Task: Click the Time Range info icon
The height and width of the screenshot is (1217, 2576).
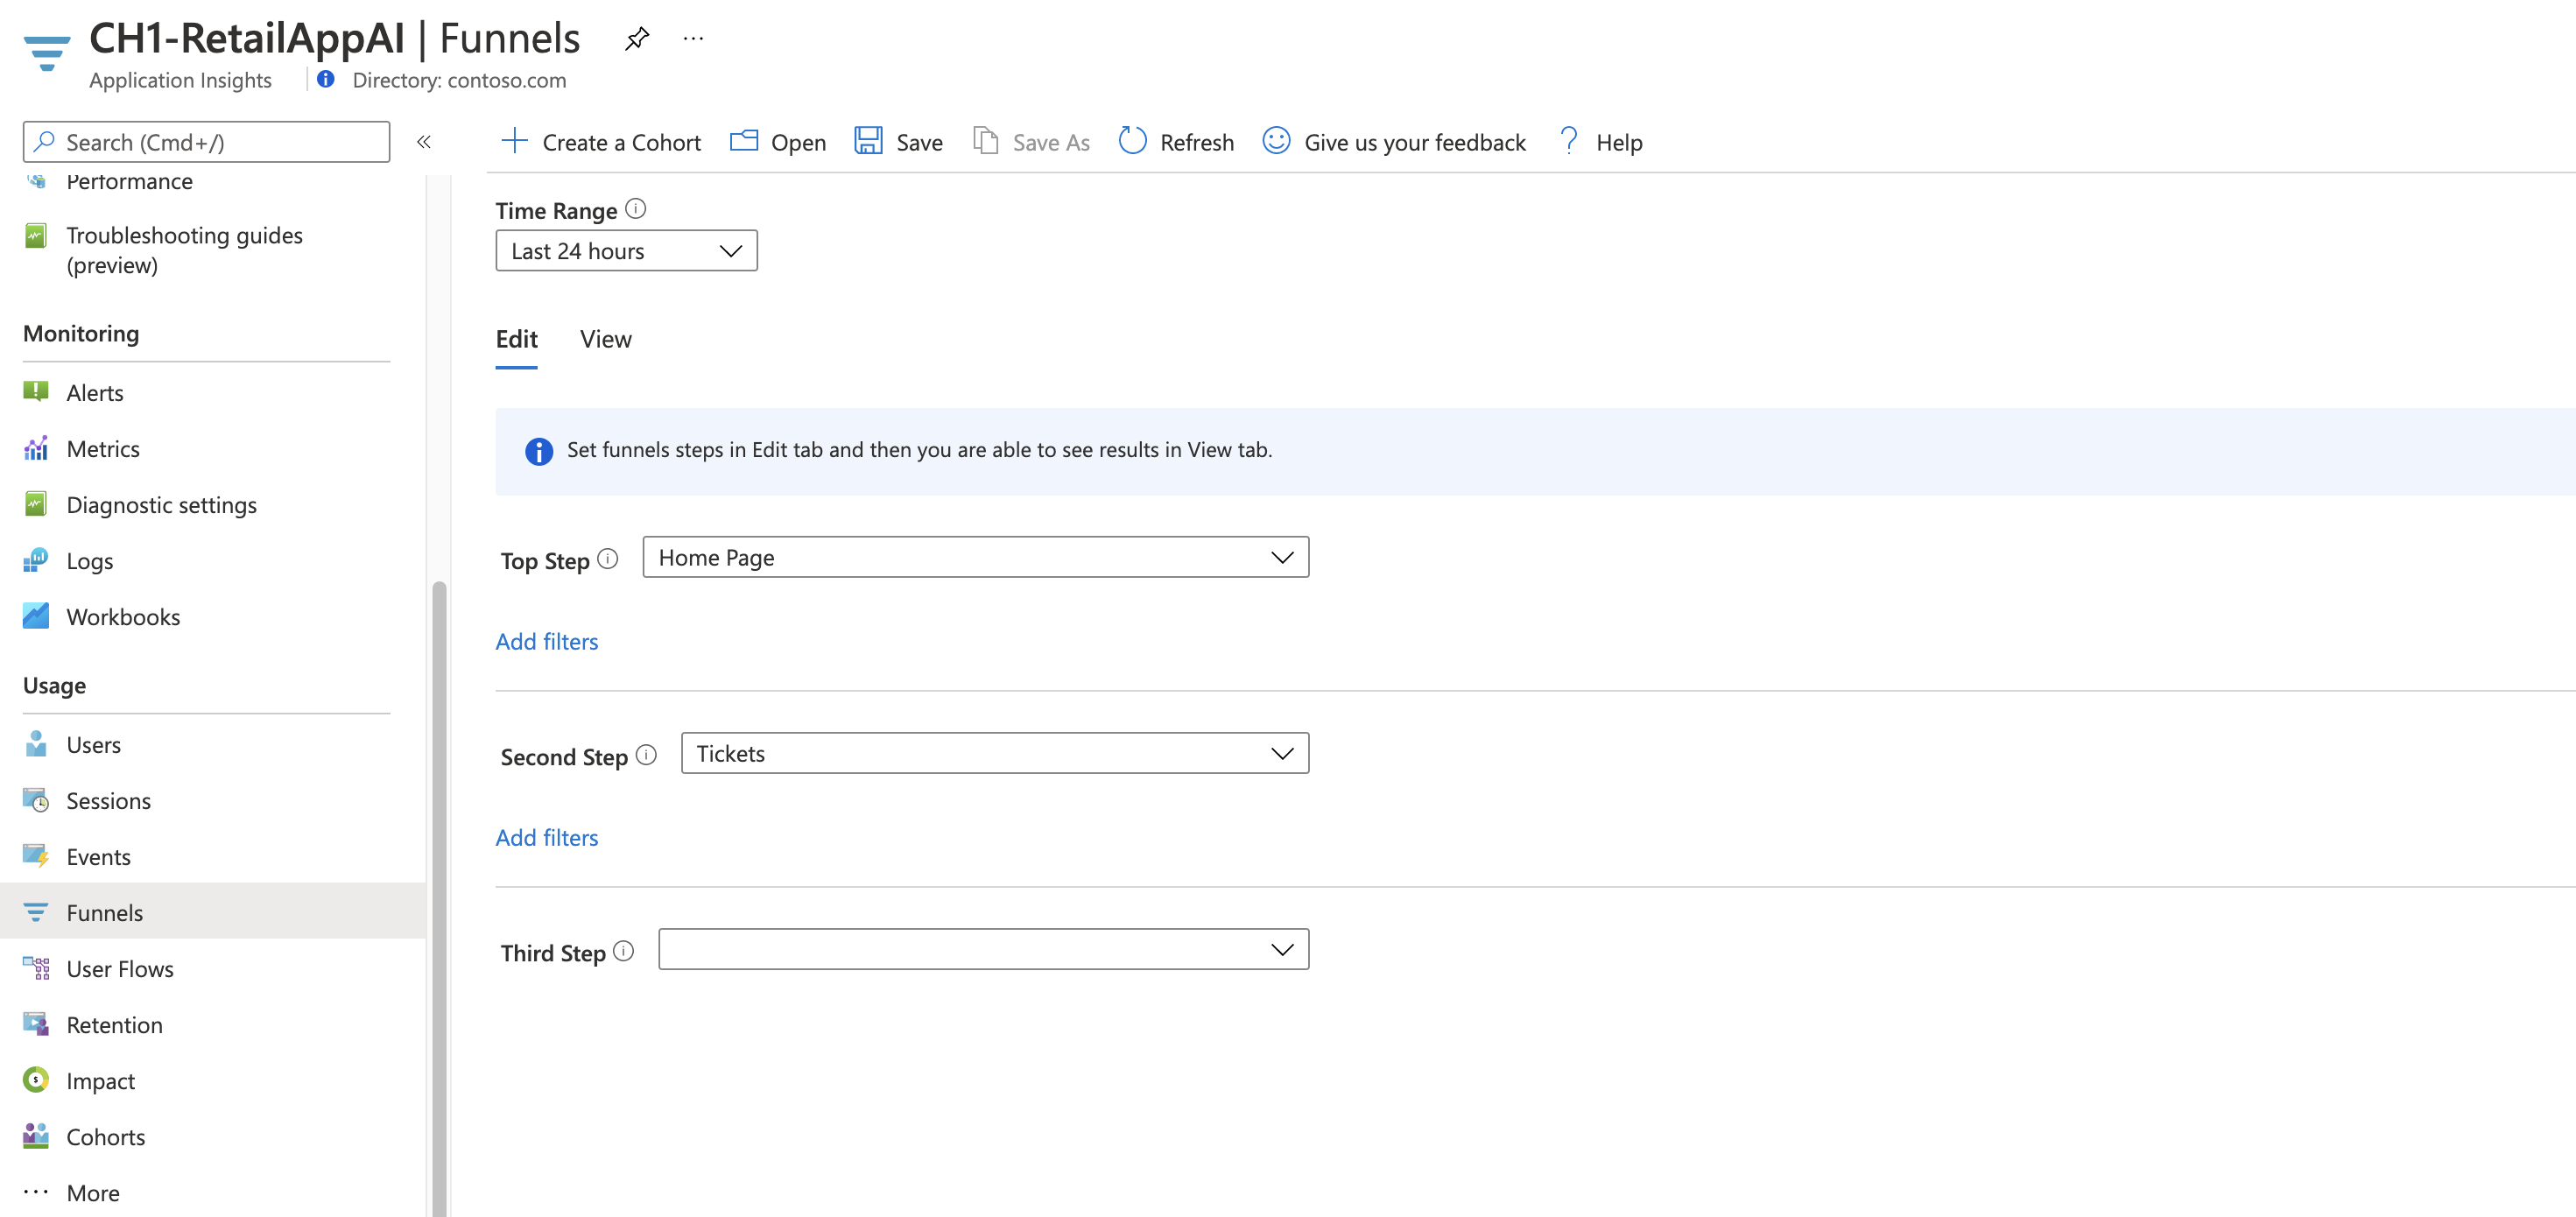Action: pos(636,209)
